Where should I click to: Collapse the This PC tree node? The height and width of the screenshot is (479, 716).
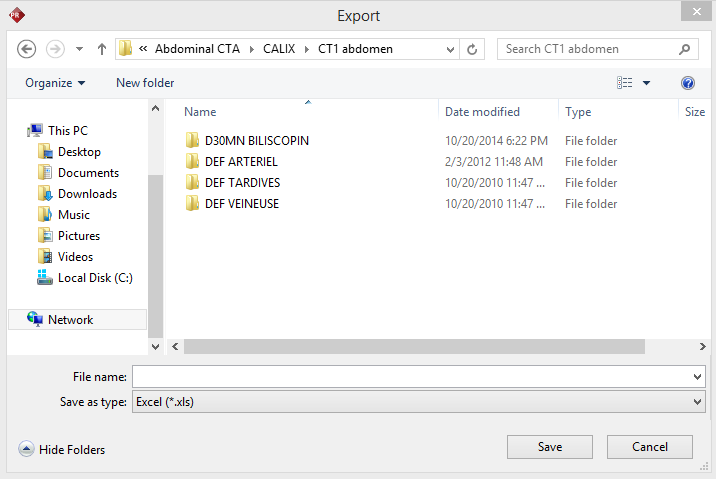(21, 131)
